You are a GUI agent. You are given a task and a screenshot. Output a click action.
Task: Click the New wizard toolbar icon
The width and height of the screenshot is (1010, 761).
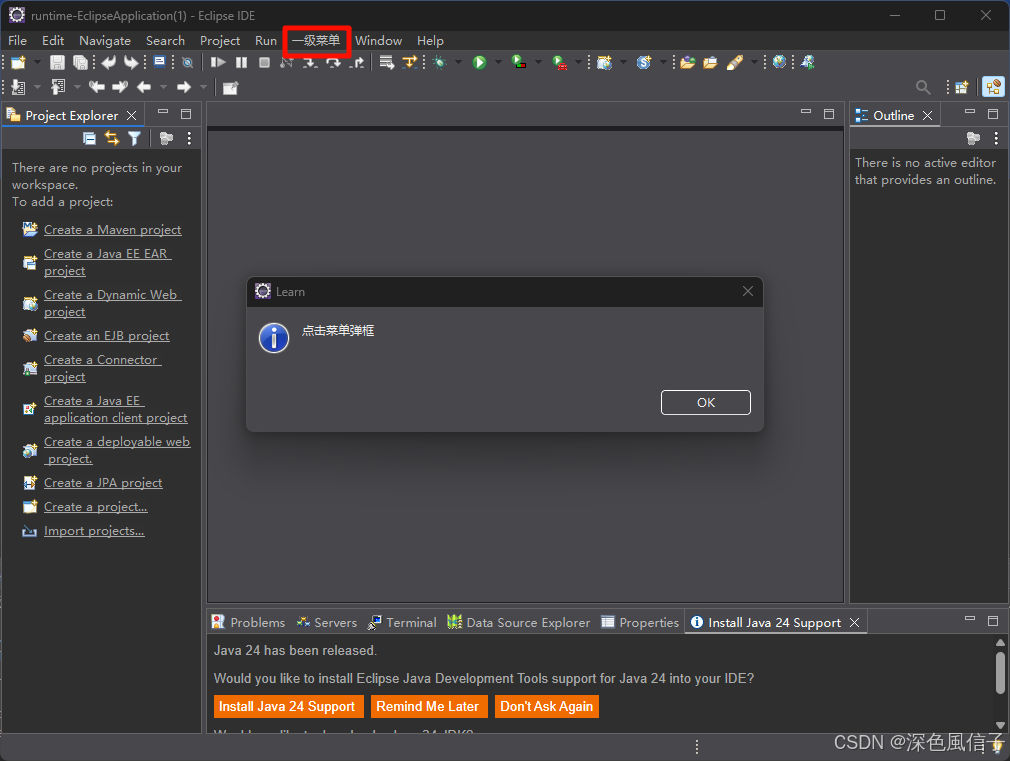tap(18, 63)
